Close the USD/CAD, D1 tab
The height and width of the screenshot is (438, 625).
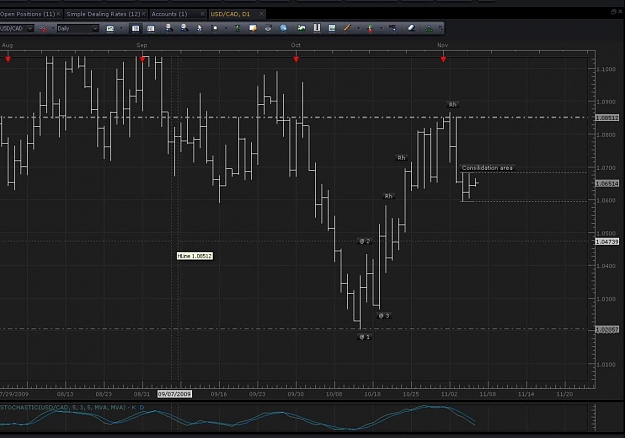point(261,14)
